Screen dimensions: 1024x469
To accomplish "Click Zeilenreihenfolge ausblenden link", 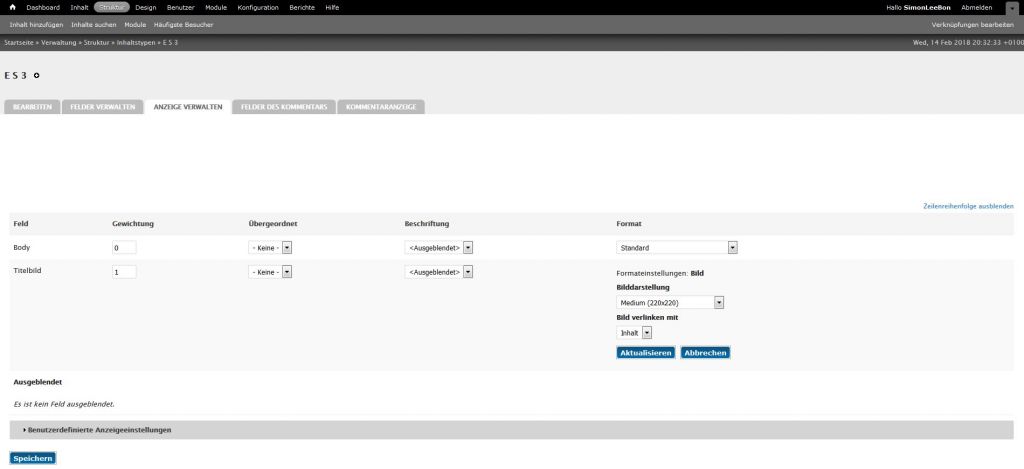I will tap(968, 205).
